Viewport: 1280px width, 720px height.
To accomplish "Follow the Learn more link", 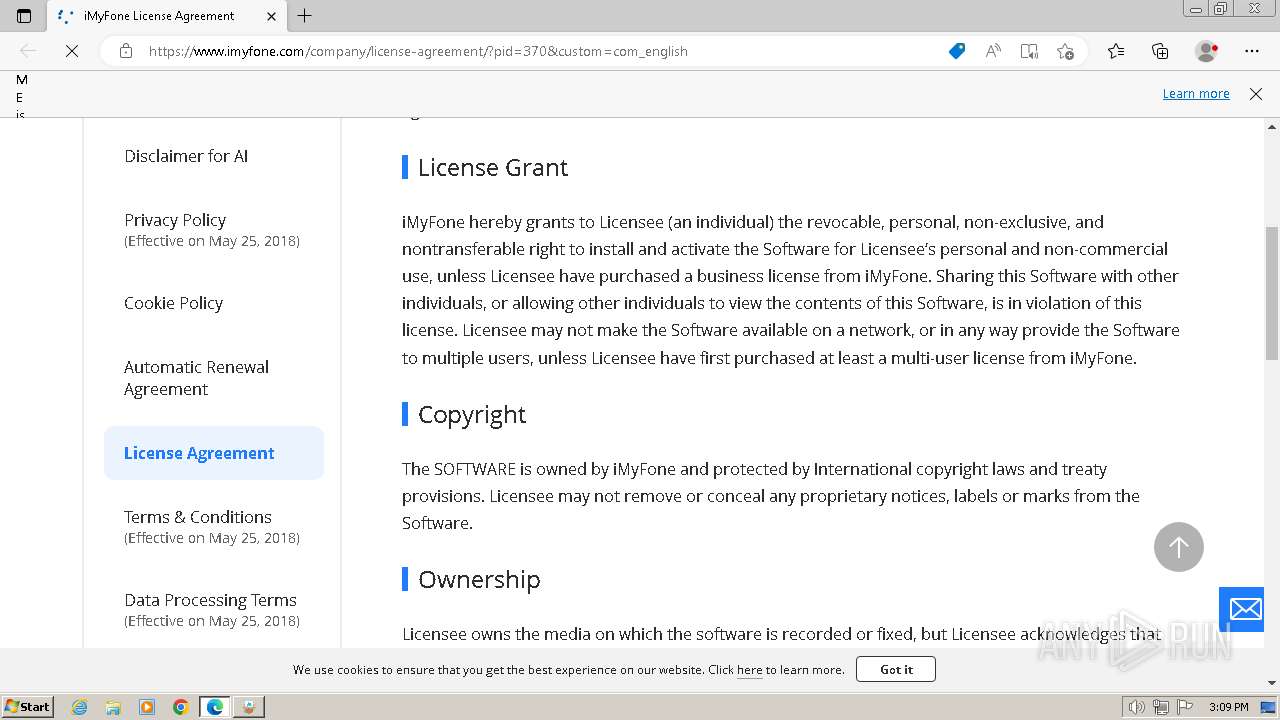I will click(x=1196, y=93).
